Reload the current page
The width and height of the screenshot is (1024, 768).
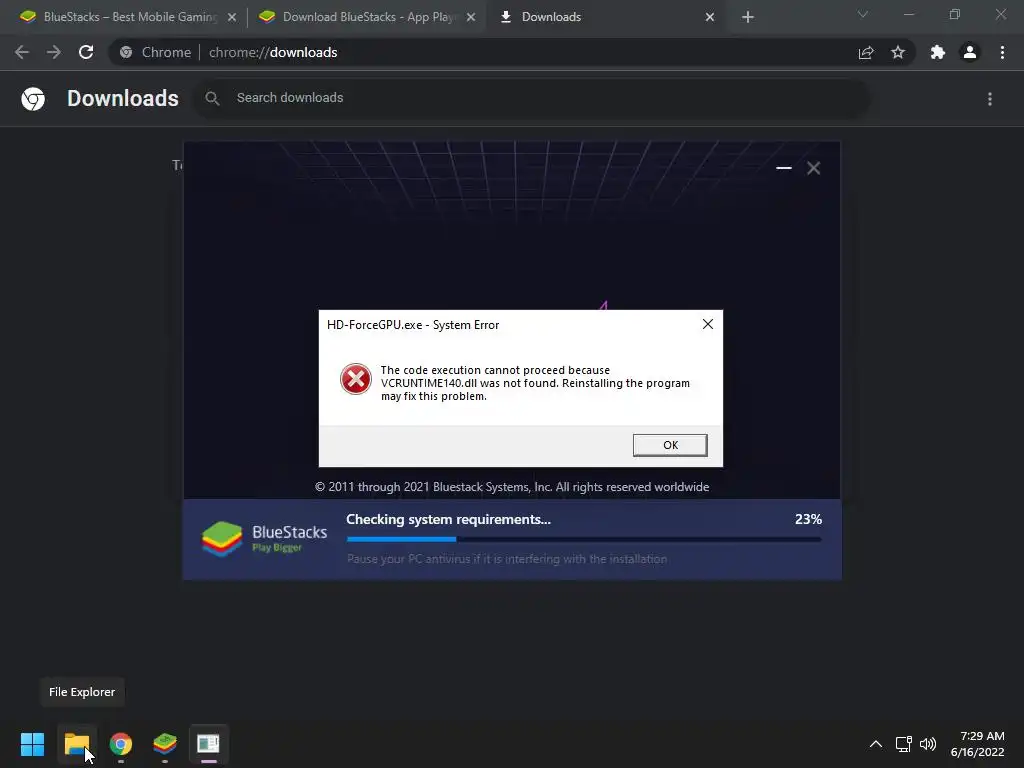[x=86, y=52]
